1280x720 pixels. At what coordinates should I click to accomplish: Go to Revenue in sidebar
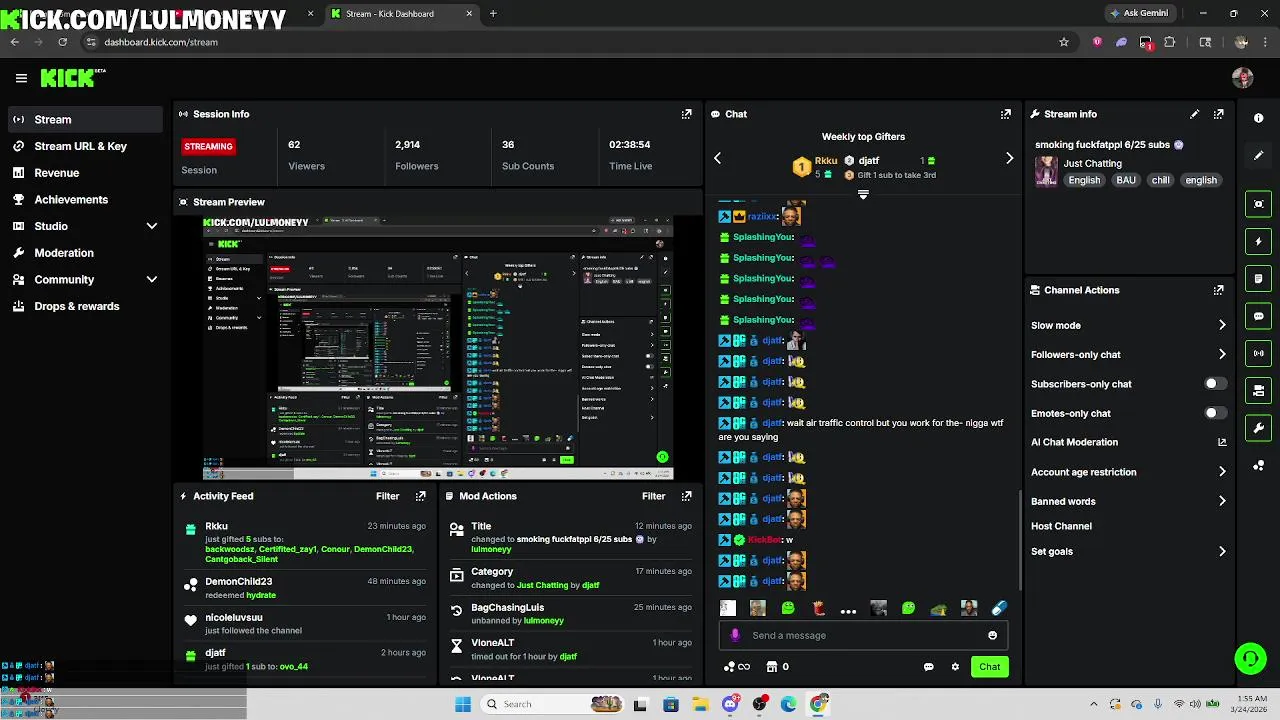[85, 173]
